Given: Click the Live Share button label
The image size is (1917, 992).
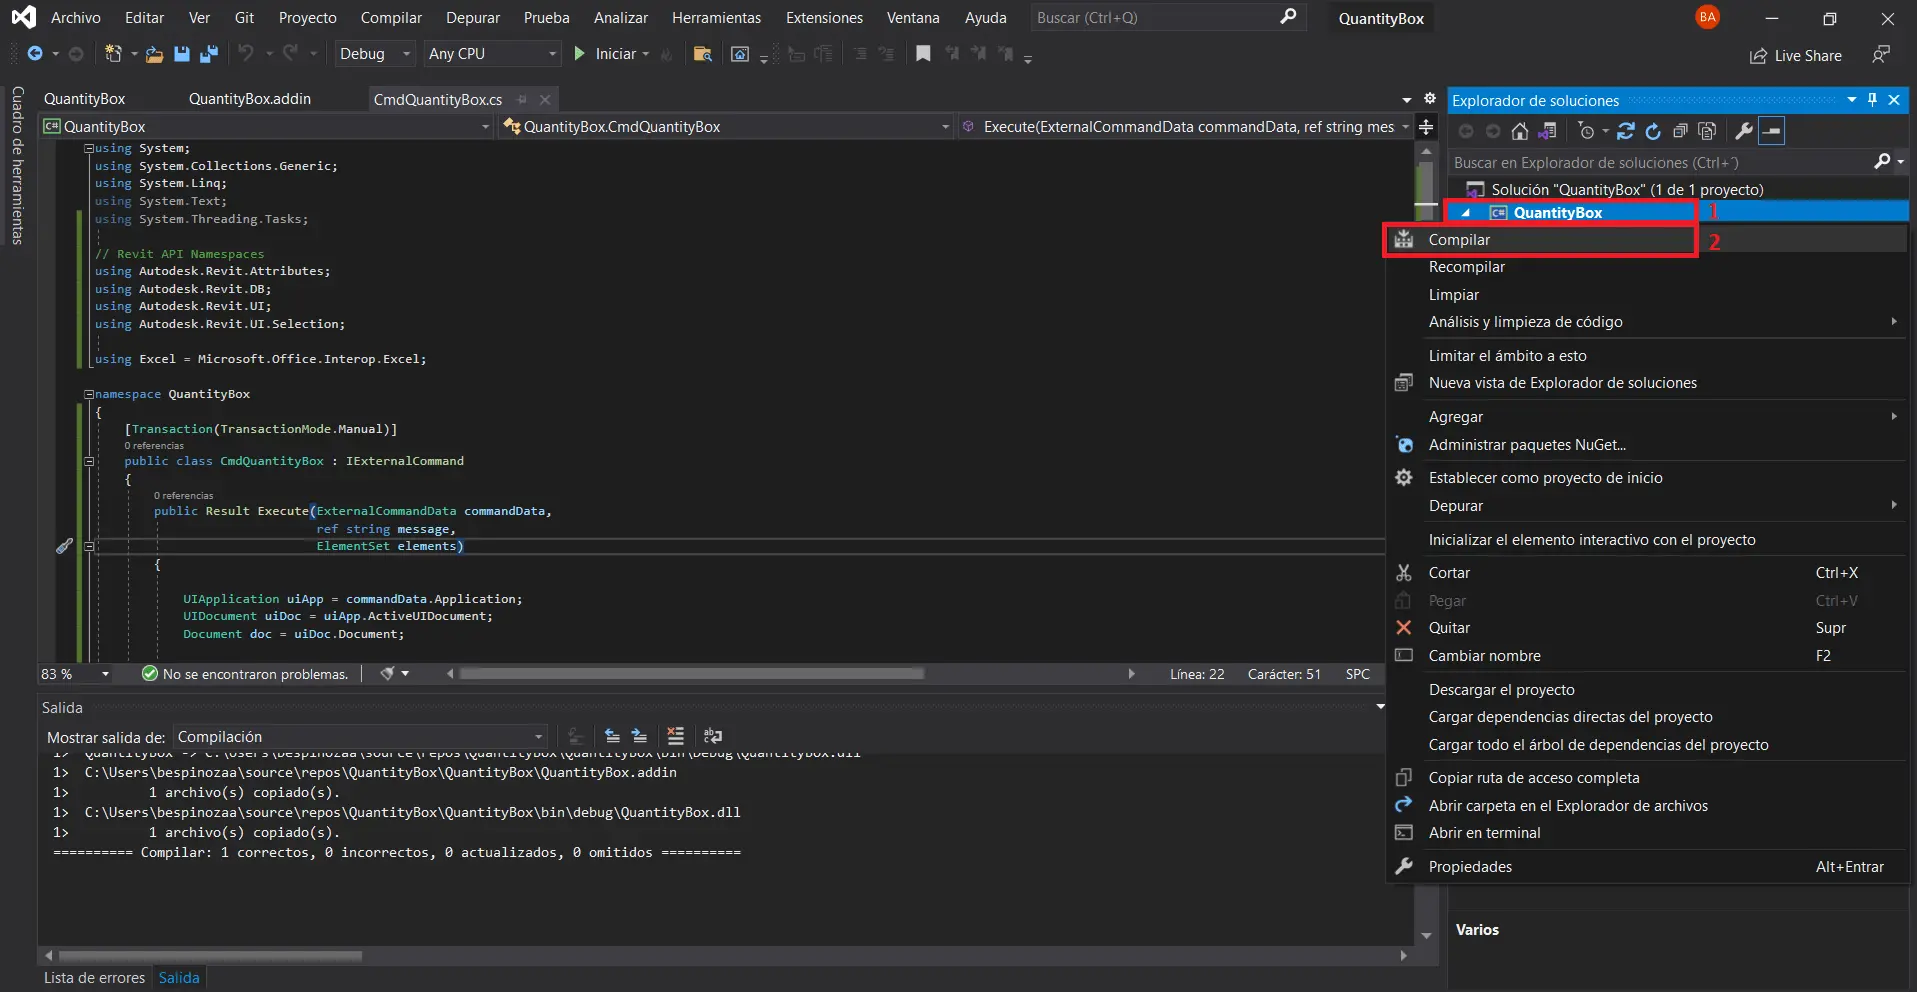Looking at the screenshot, I should click(1808, 56).
